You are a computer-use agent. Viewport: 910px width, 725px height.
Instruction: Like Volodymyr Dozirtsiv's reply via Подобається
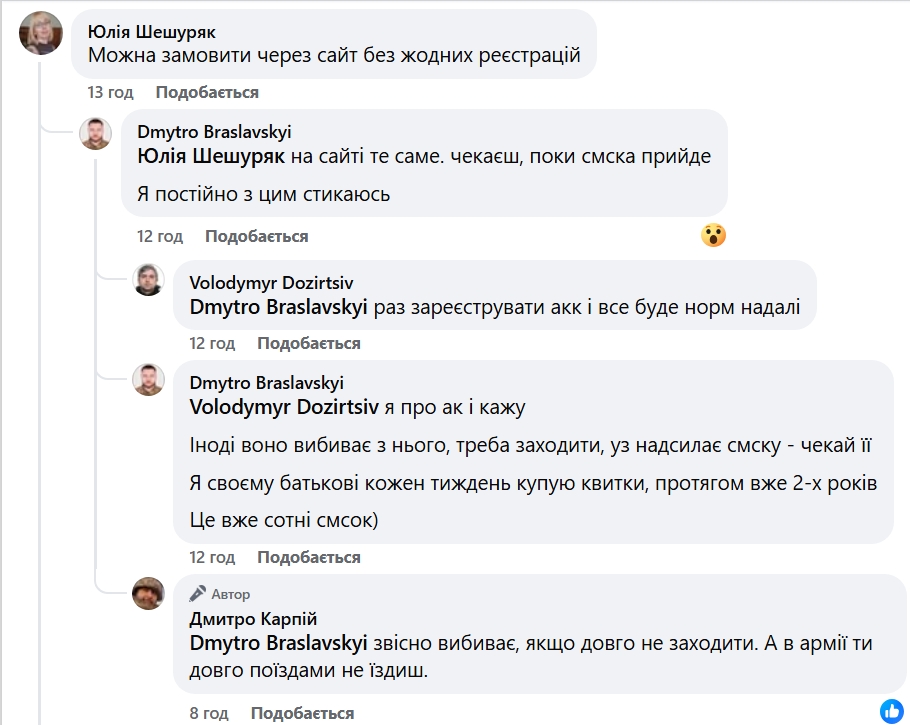click(308, 343)
